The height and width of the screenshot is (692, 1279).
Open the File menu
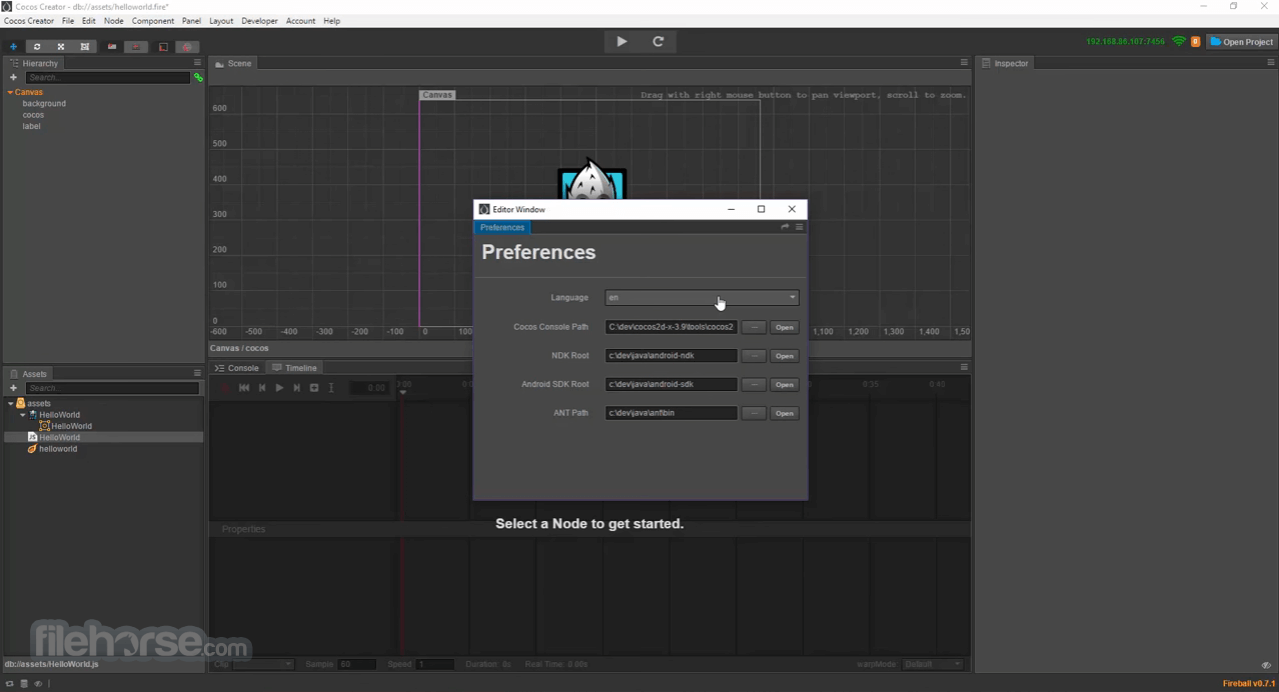pos(68,21)
